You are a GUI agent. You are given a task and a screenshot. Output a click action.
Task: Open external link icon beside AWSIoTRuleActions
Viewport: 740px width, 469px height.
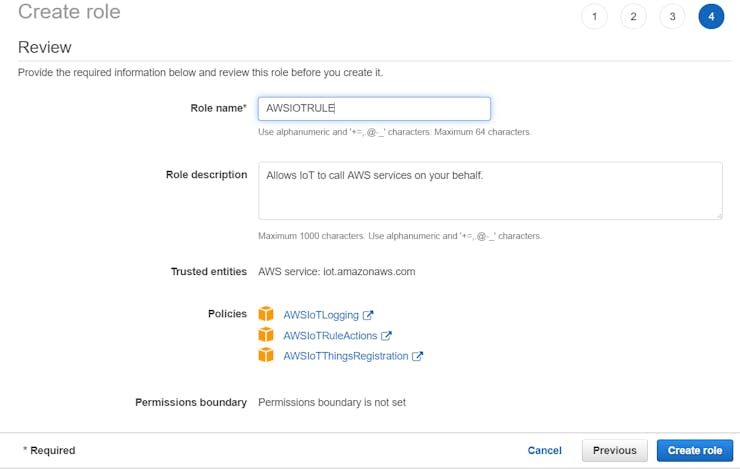[387, 336]
